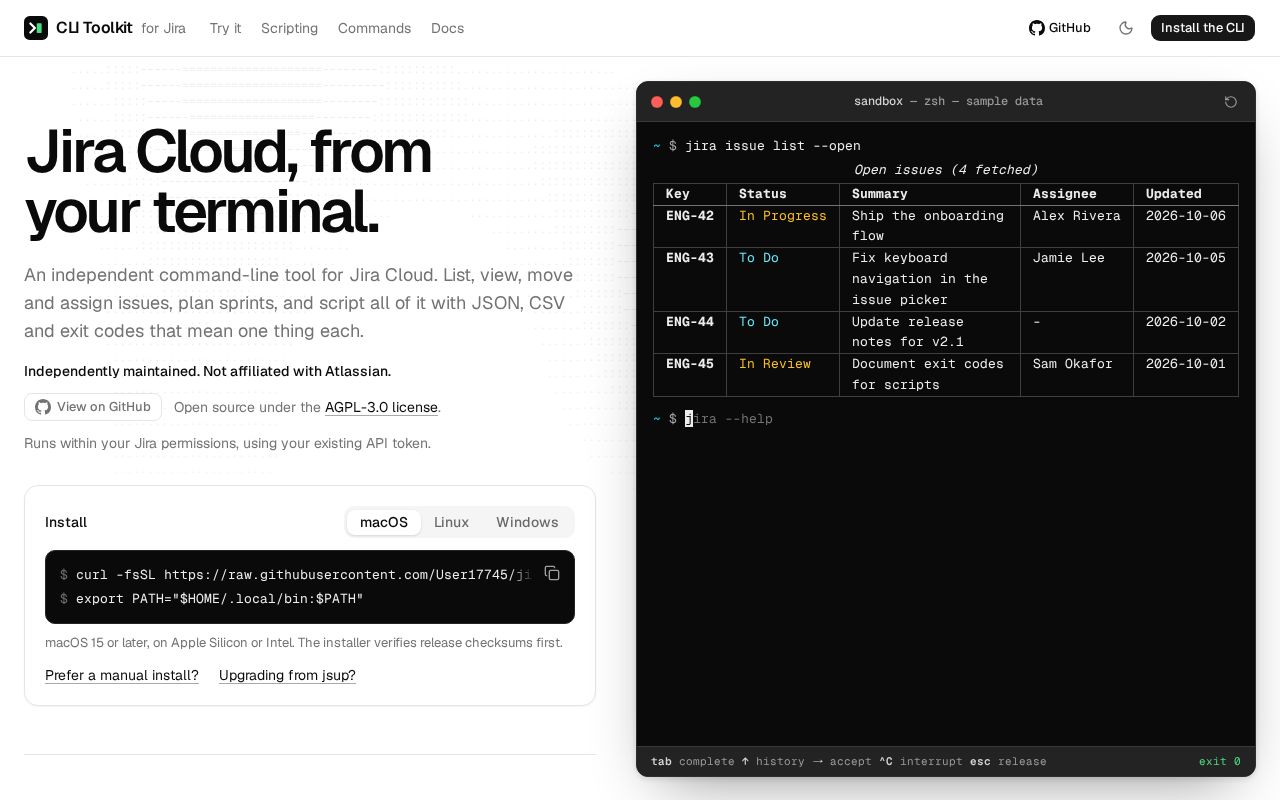This screenshot has height=800, width=1280.
Task: Click the green terminal window dot
Action: tap(695, 101)
